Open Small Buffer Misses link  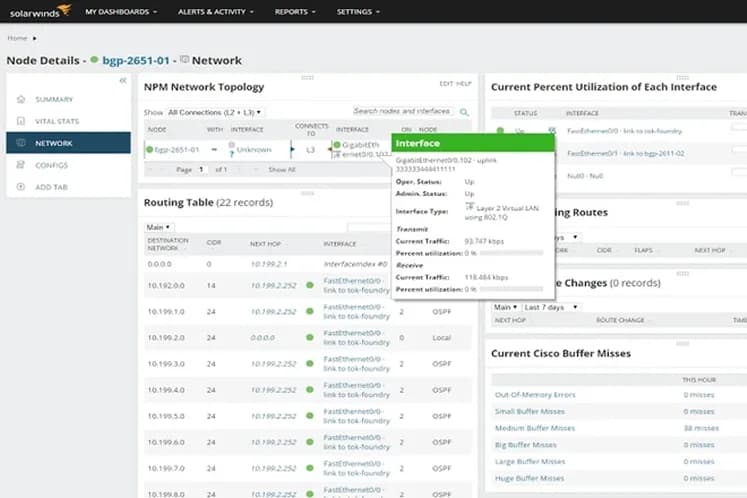click(x=530, y=411)
